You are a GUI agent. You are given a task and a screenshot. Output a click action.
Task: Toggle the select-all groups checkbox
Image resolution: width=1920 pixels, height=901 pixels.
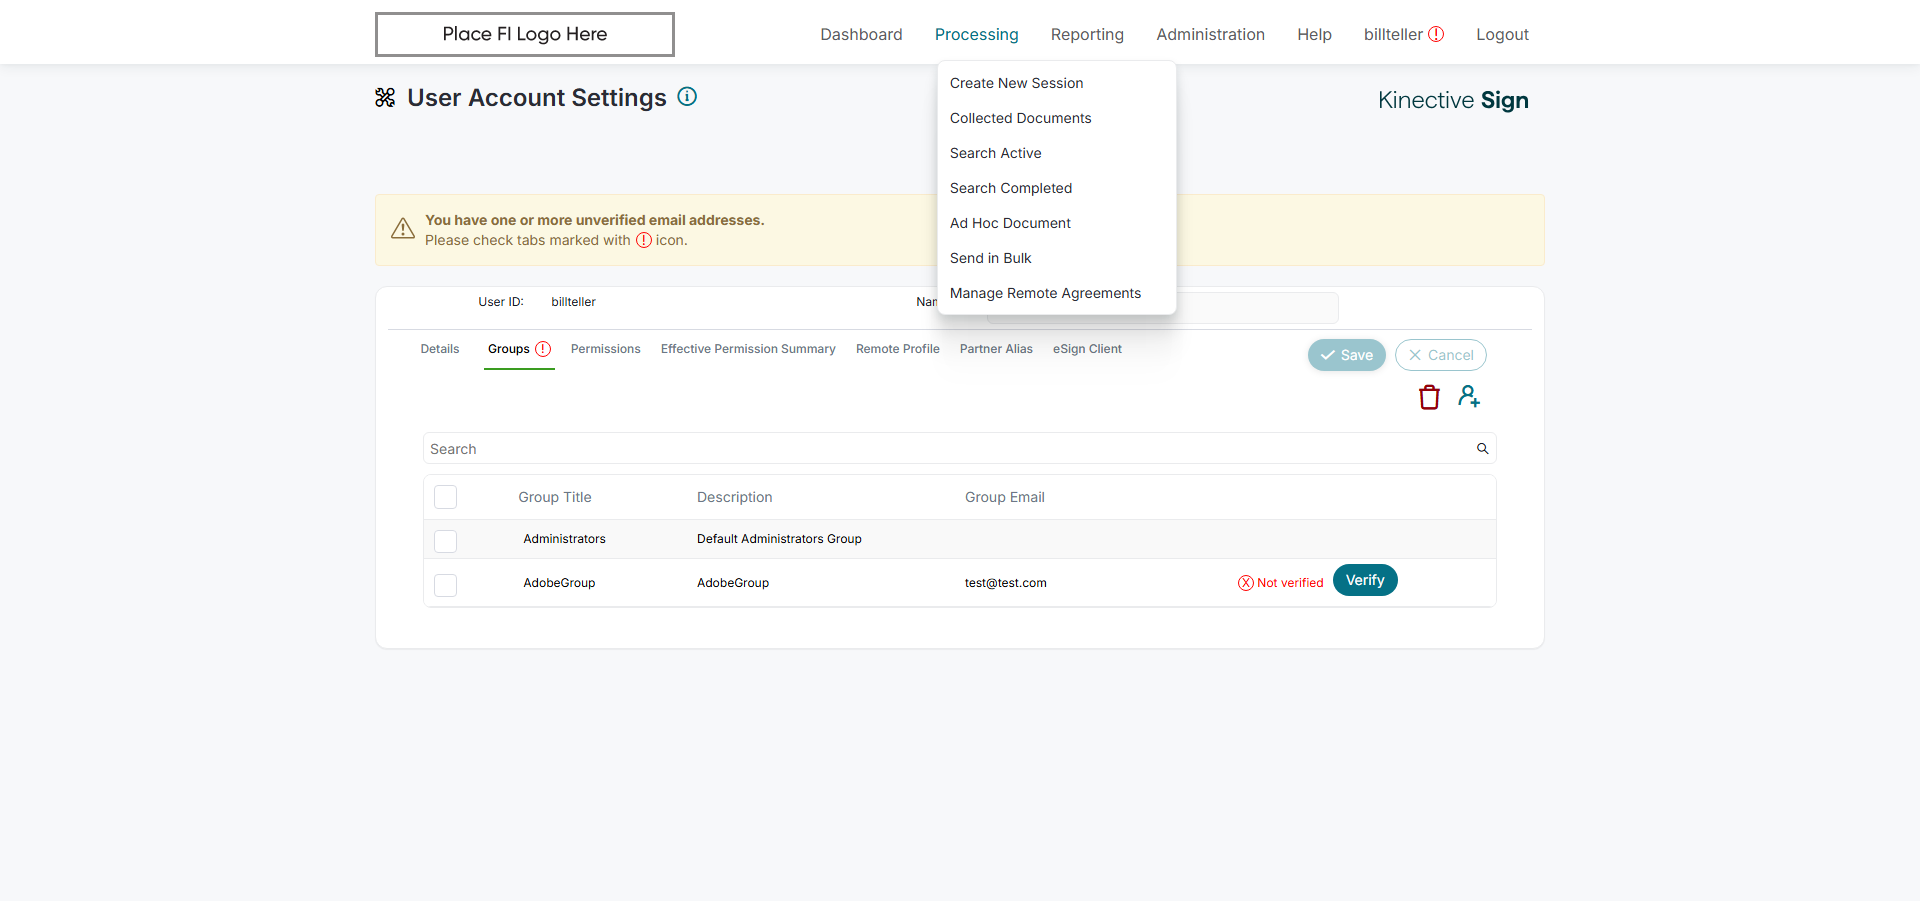coord(446,497)
